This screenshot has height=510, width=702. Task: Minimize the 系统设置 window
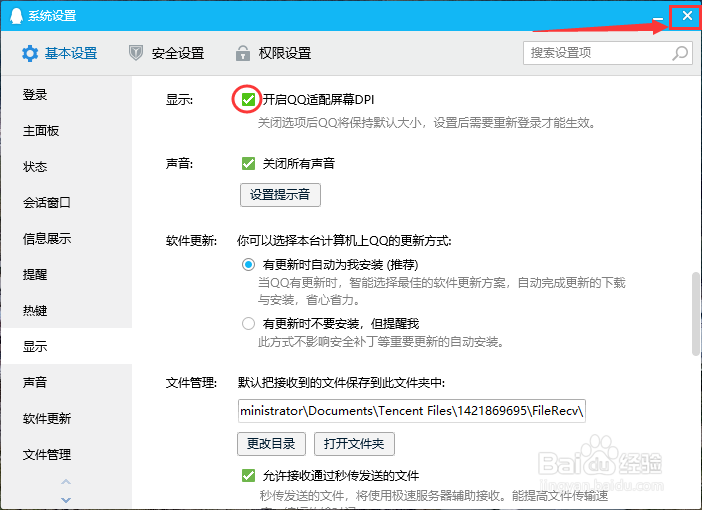658,17
